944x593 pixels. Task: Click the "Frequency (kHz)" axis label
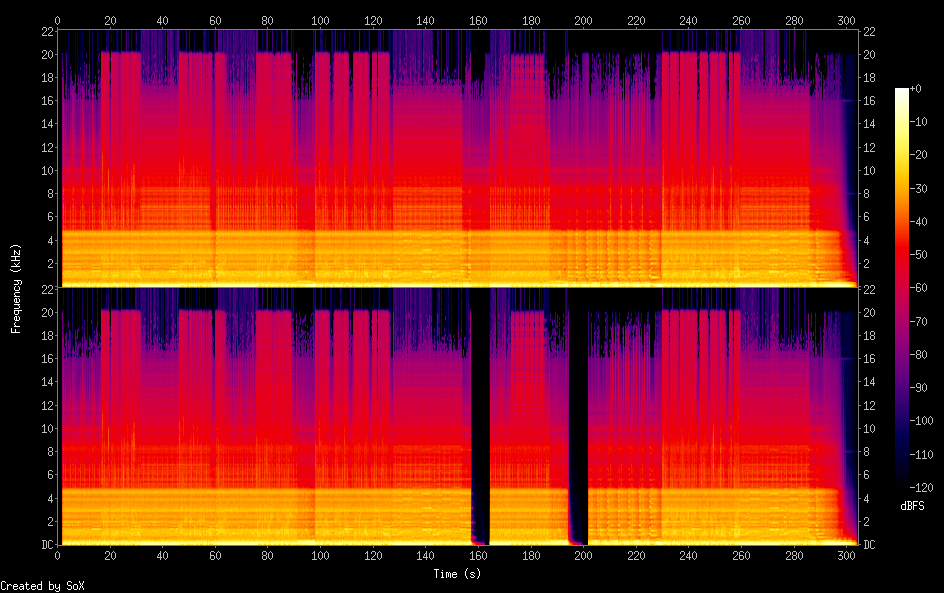tap(16, 288)
